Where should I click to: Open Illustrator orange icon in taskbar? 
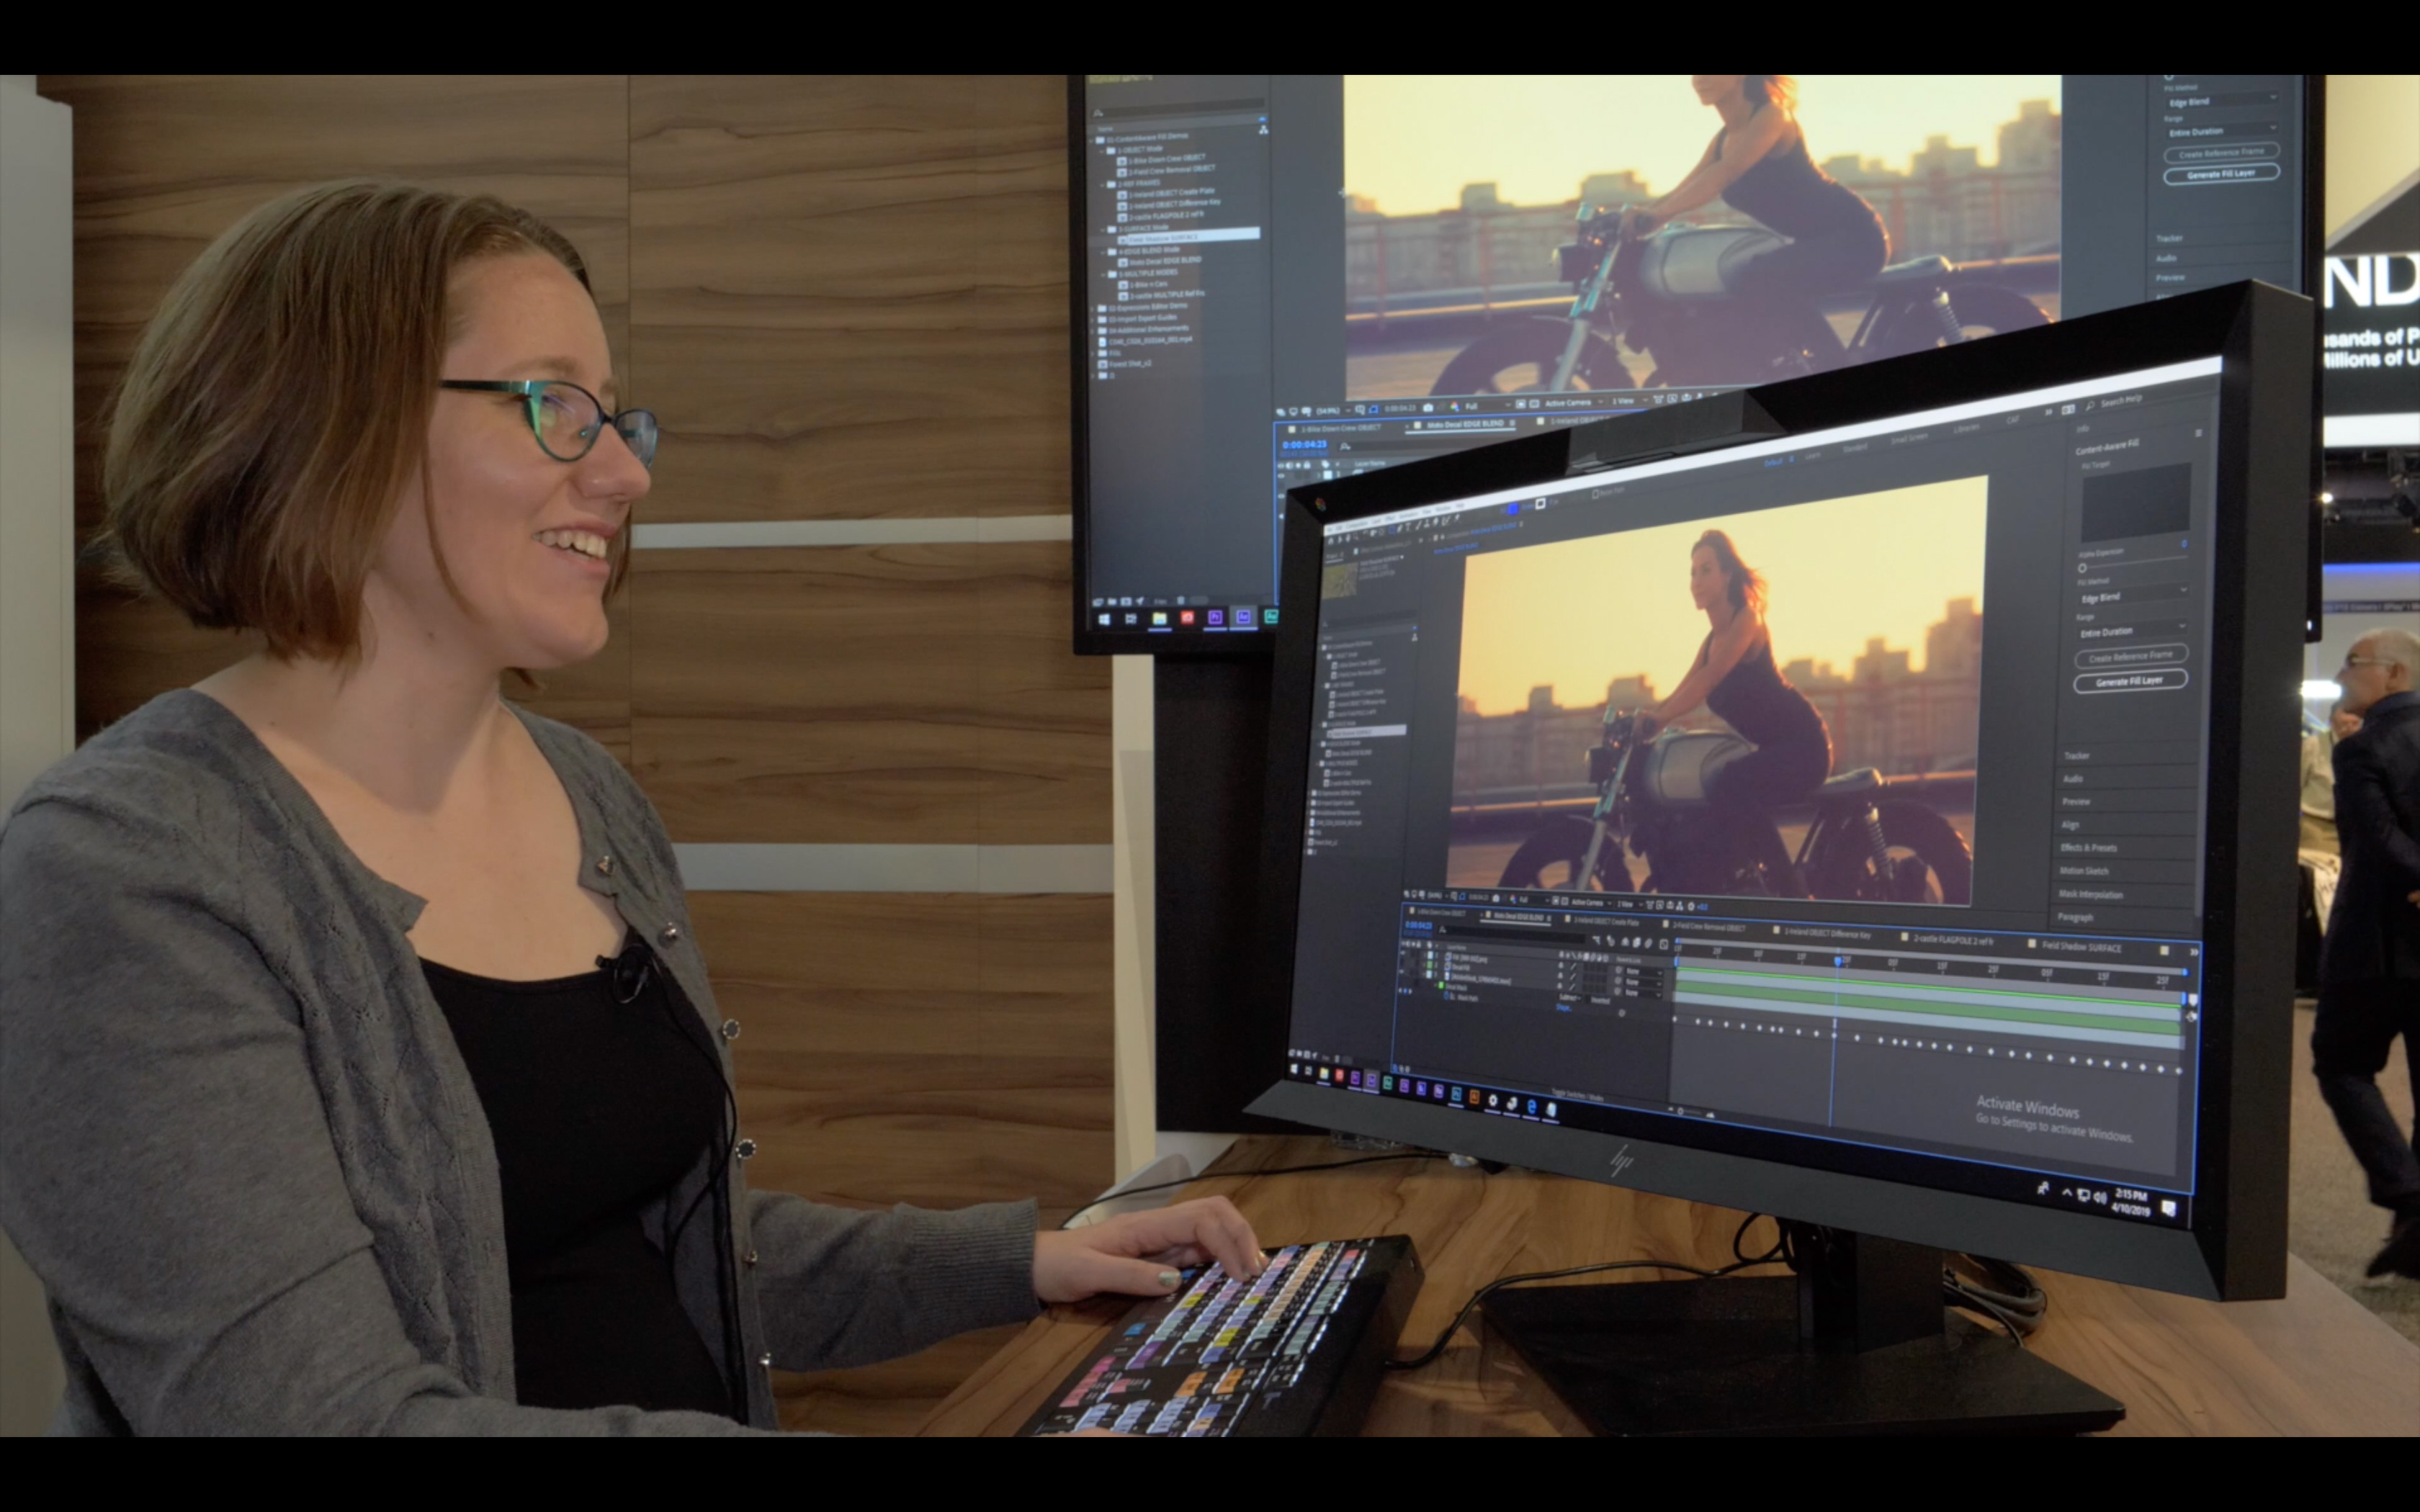tap(1474, 1098)
